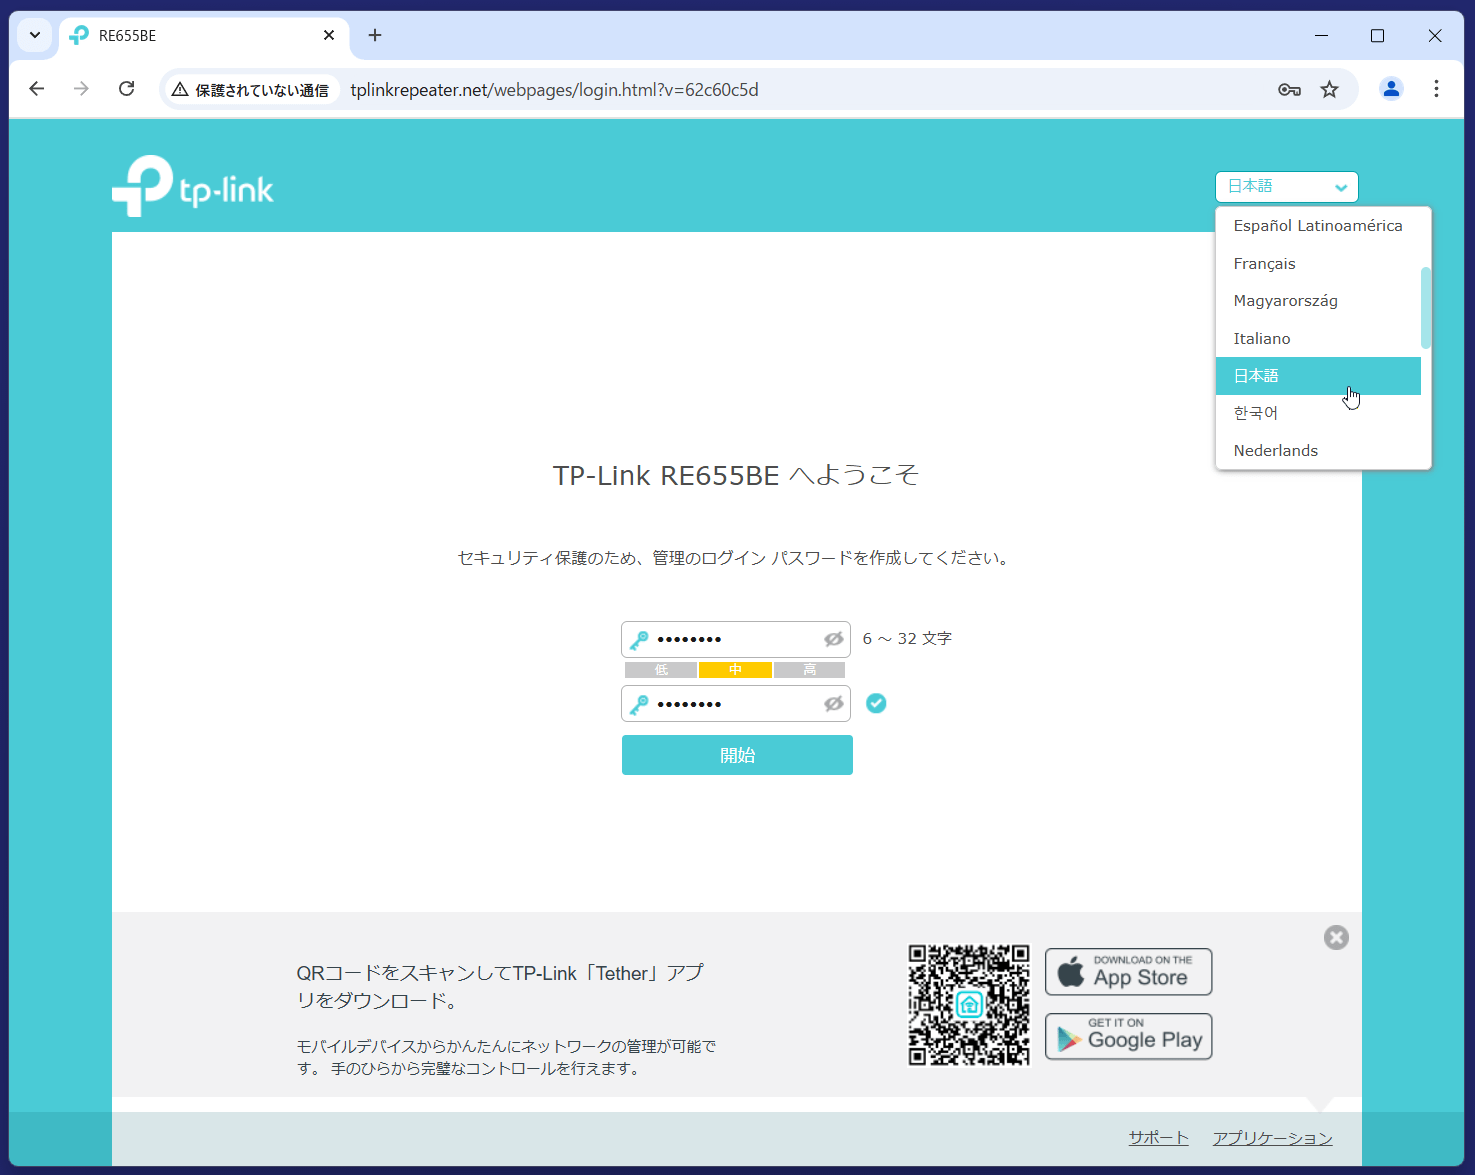The height and width of the screenshot is (1175, 1475).
Task: Click the key icon in first password field
Action: pos(639,639)
